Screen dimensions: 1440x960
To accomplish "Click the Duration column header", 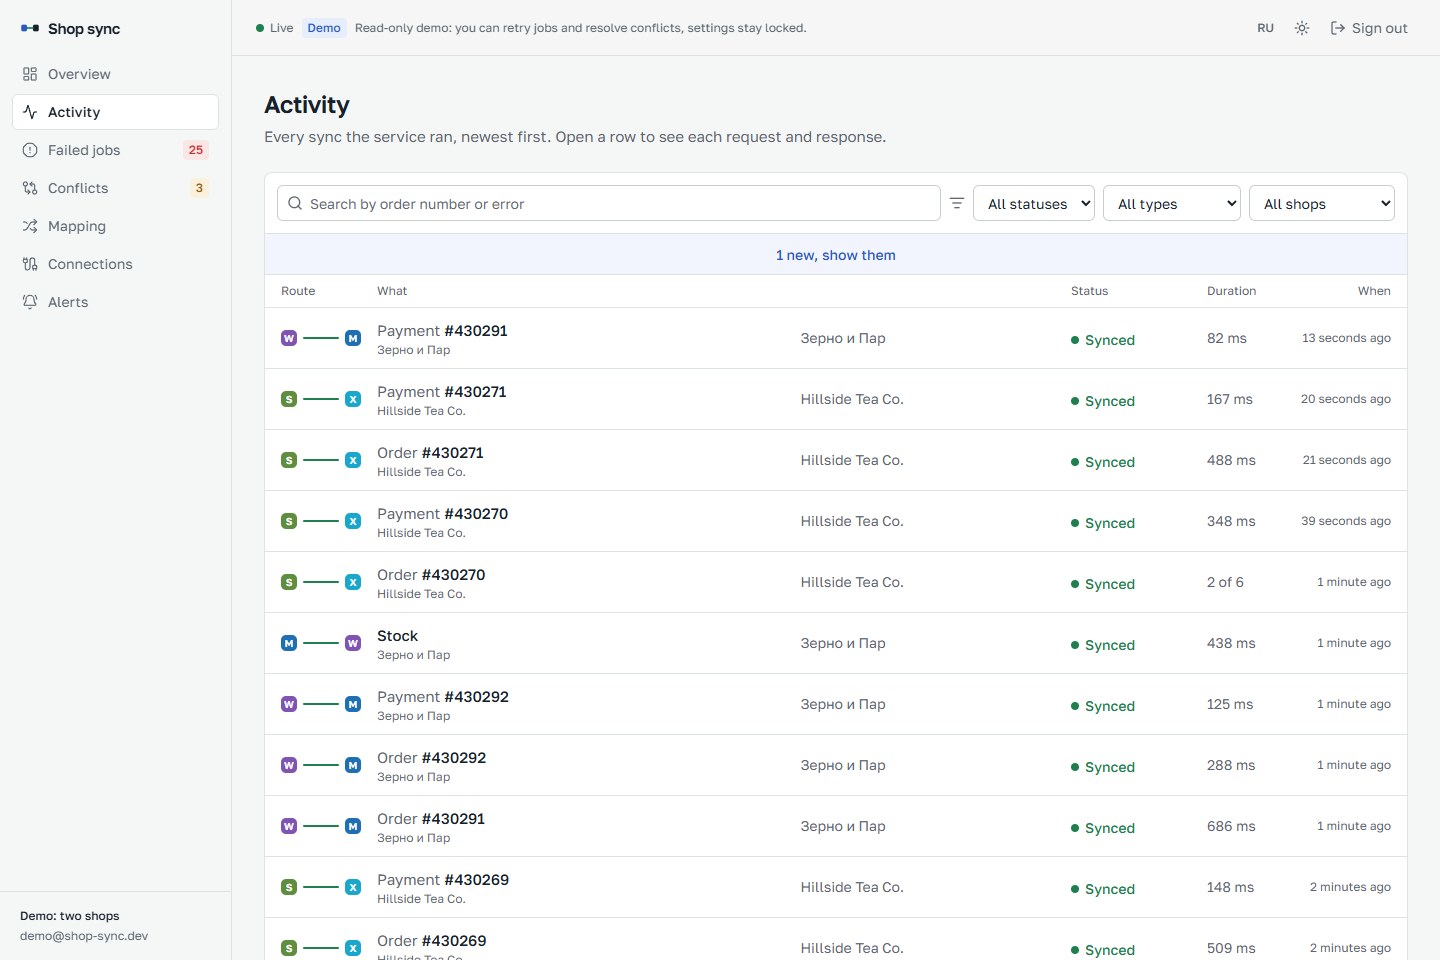I will 1231,291.
